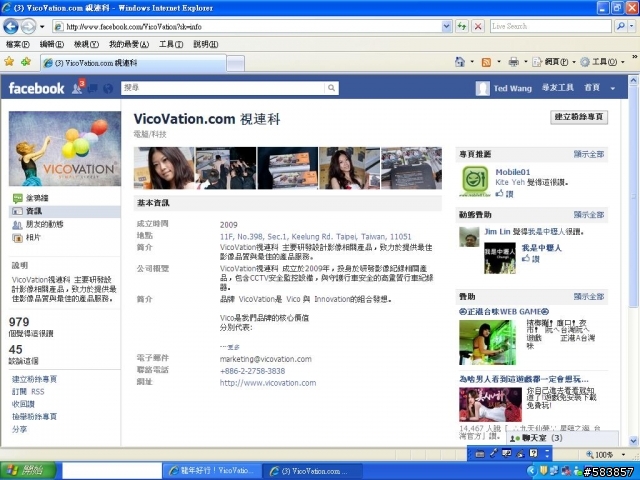Image resolution: width=640 pixels, height=480 pixels.
Task: Open first photo thumbnail of woman
Action: [x=164, y=168]
